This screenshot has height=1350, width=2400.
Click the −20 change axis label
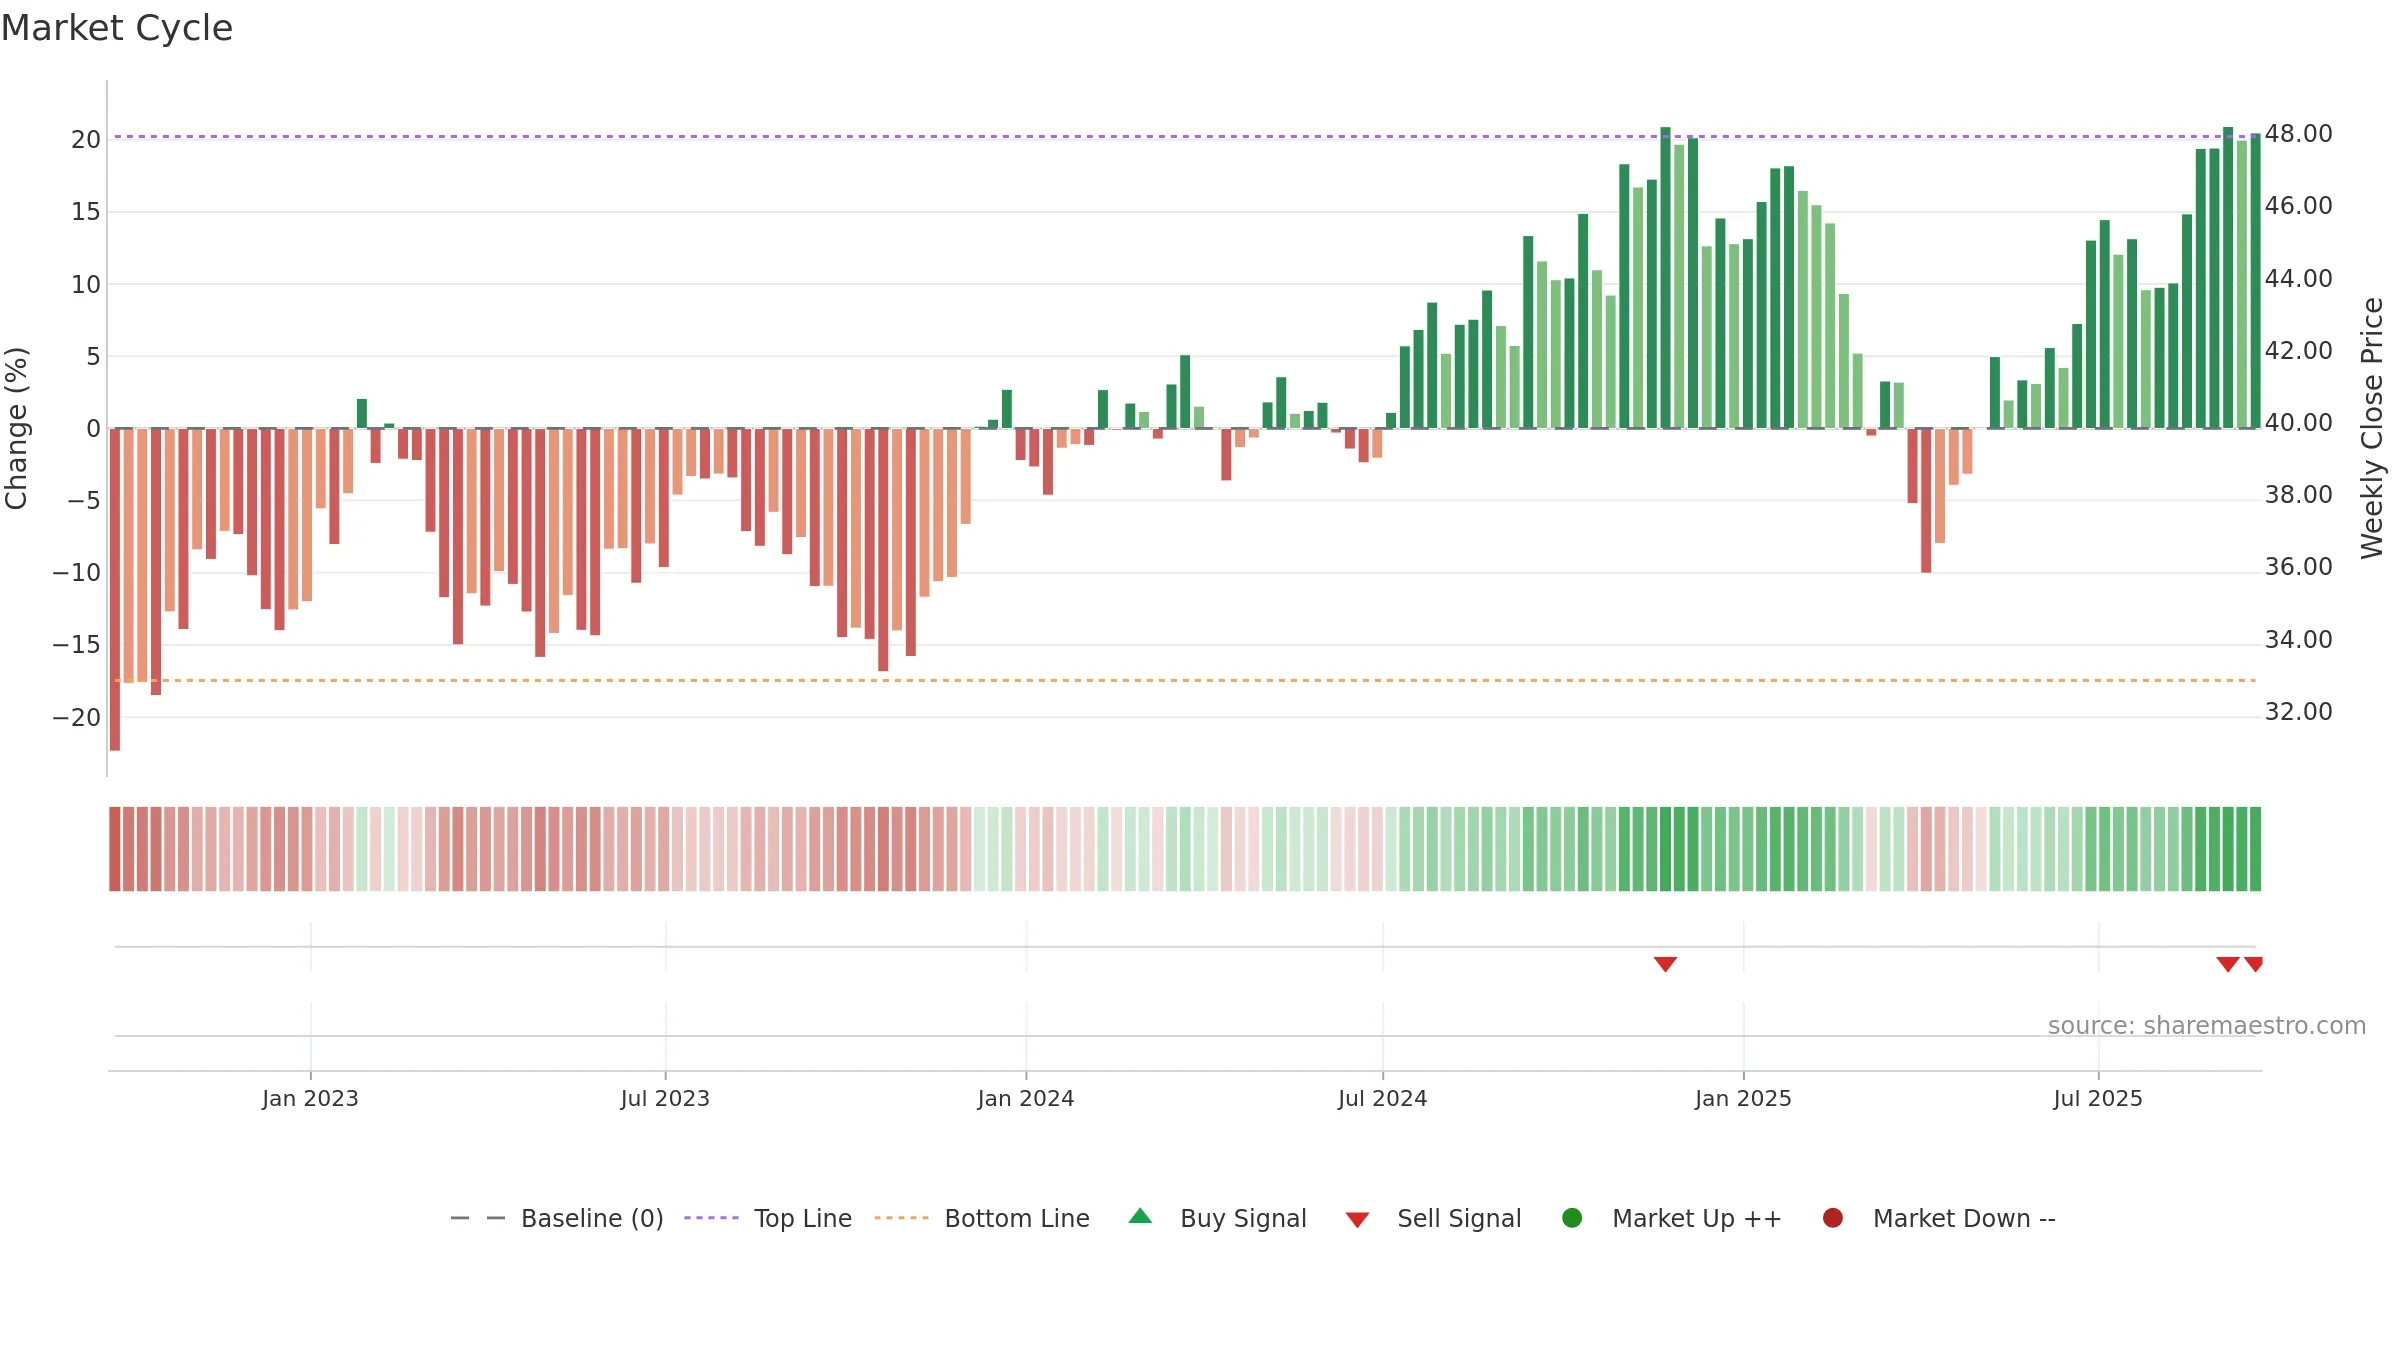(x=77, y=718)
